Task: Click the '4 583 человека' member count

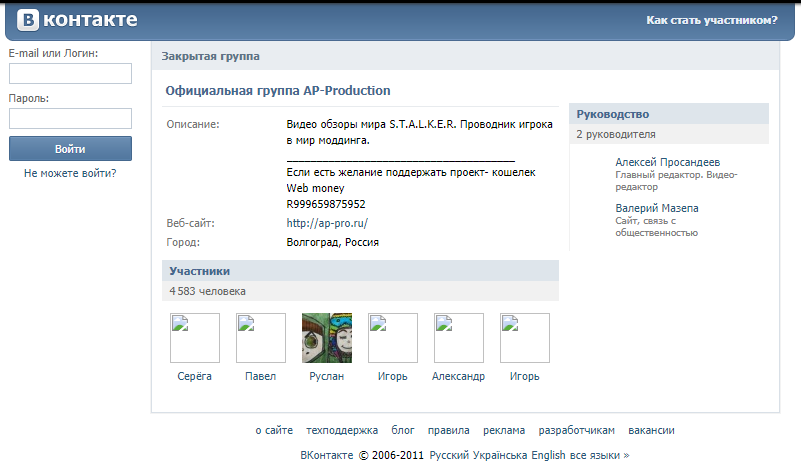Action: pyautogui.click(x=207, y=291)
